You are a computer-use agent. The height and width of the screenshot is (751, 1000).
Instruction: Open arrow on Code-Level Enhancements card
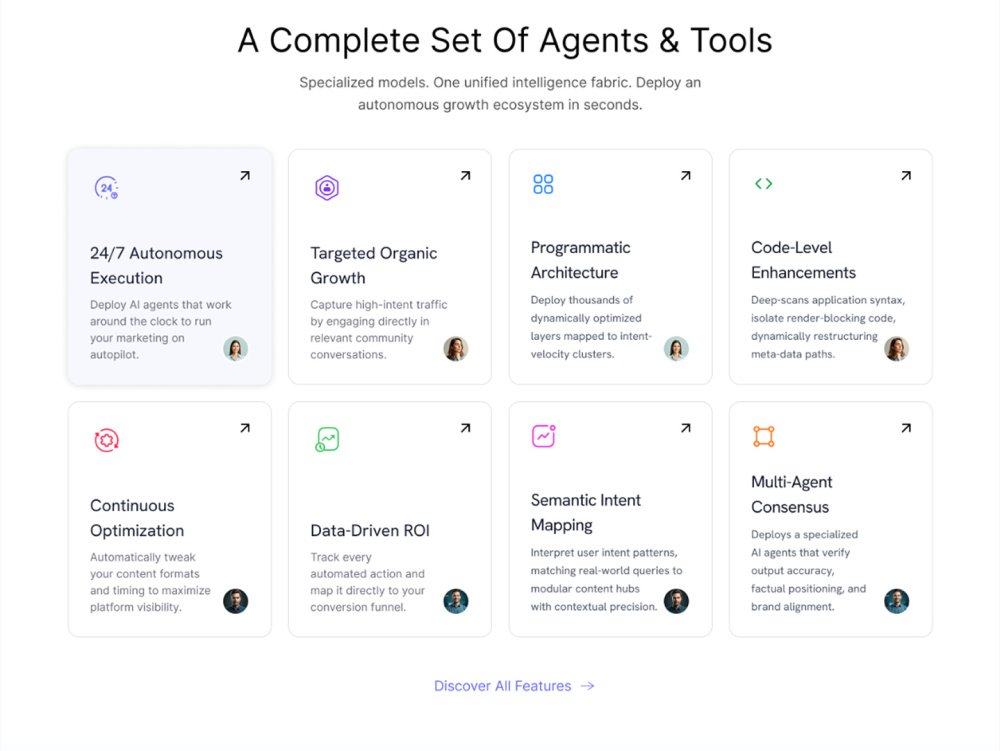pos(906,175)
